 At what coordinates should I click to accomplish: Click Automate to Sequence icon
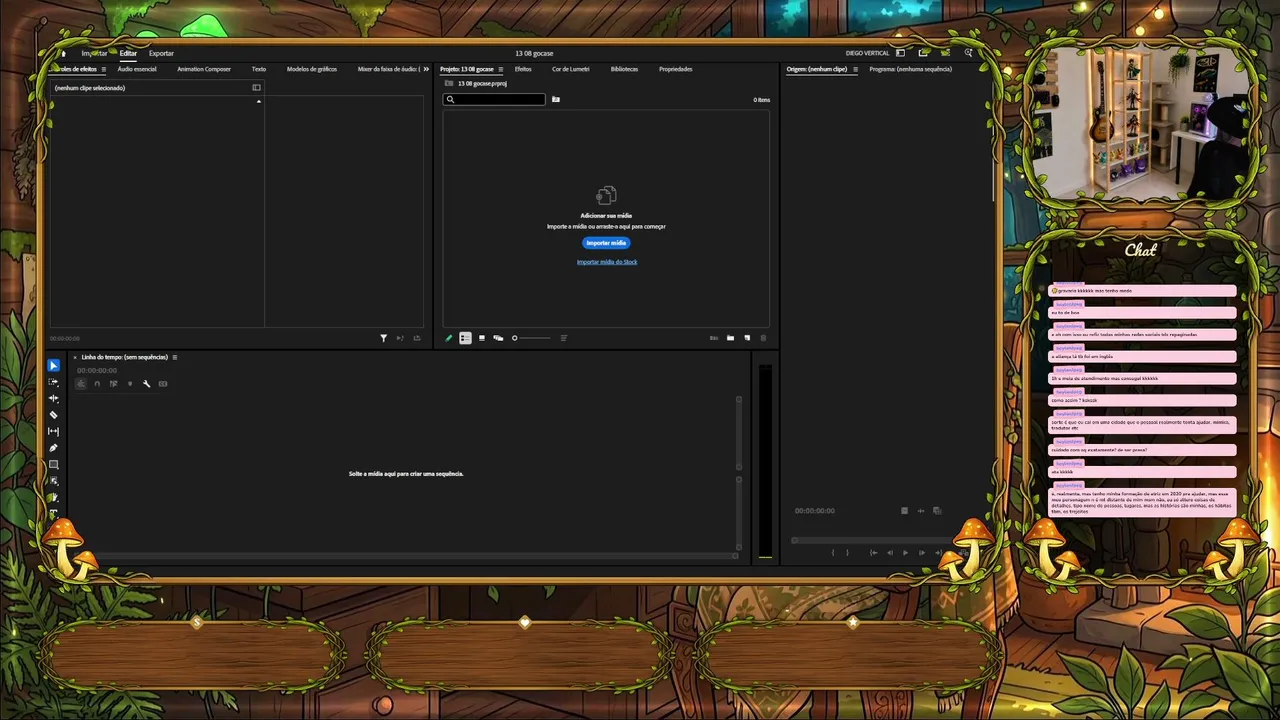click(713, 338)
